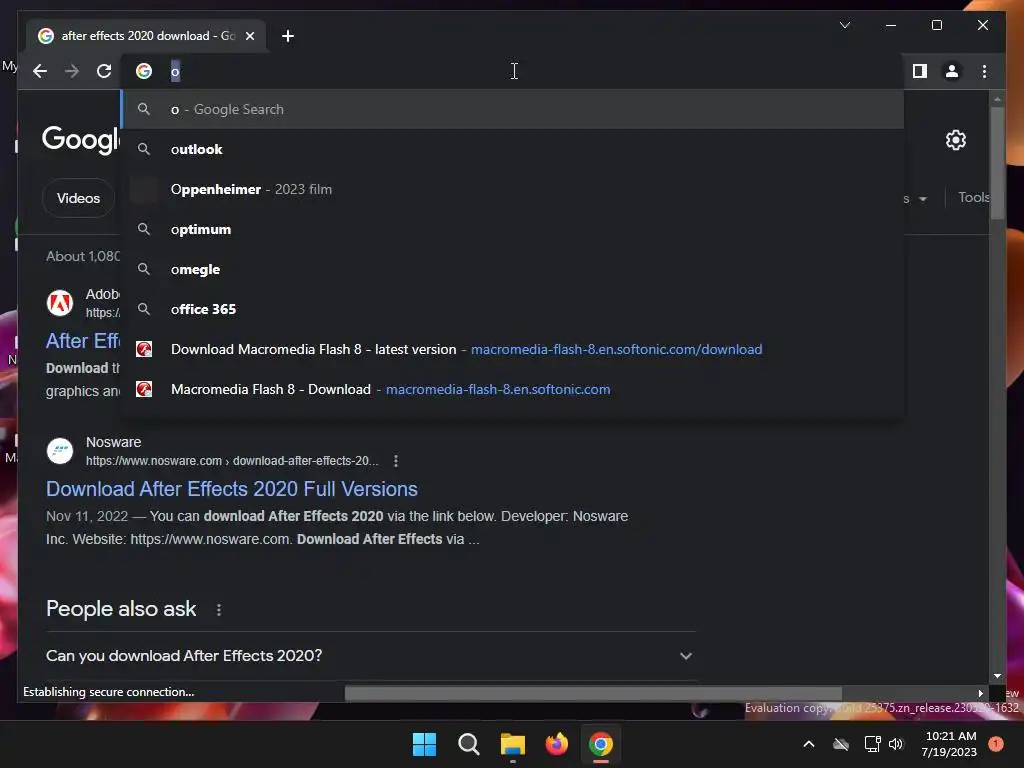Viewport: 1024px width, 768px height.
Task: Expand 'Can you download After Effects 2020?' question
Action: 370,656
